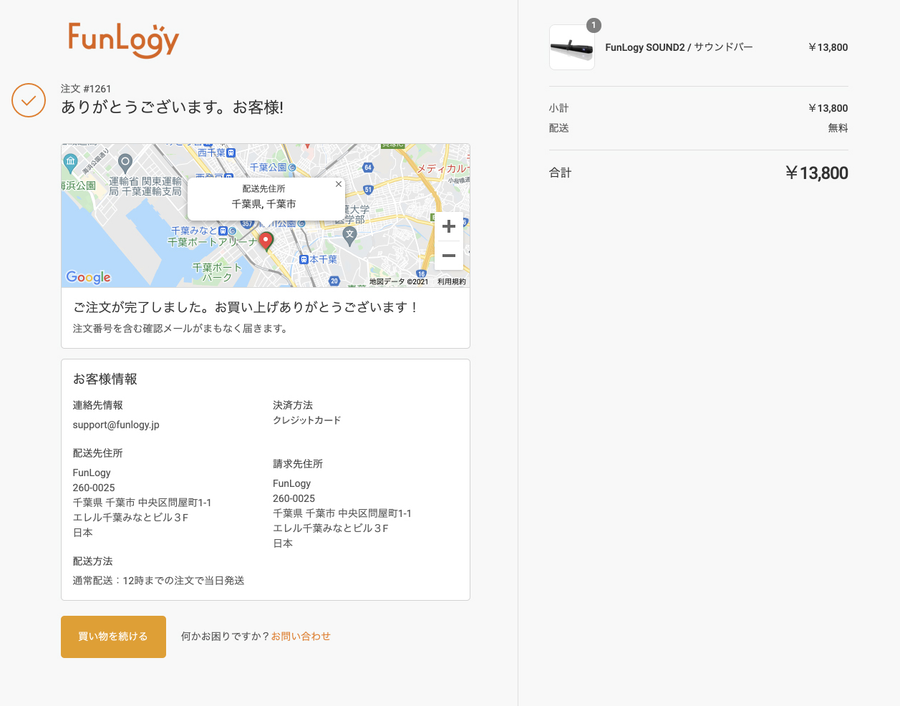Click the gray pin near 運輸省 label
This screenshot has width=900, height=706.
point(125,163)
